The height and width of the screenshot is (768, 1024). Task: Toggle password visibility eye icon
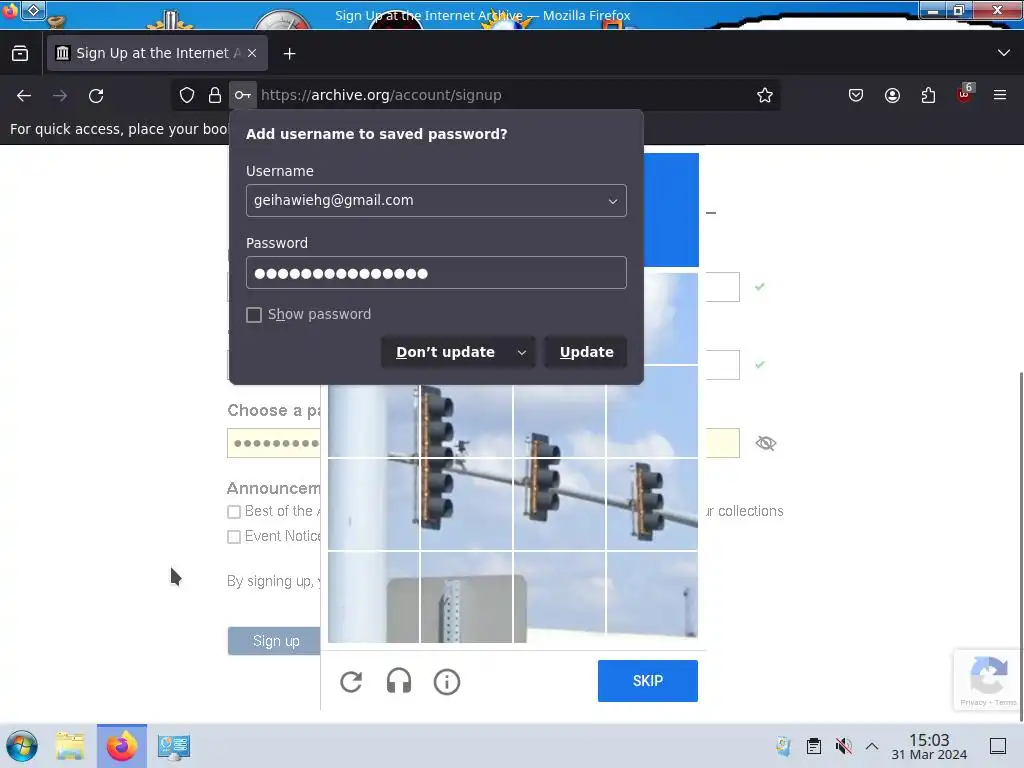(765, 443)
